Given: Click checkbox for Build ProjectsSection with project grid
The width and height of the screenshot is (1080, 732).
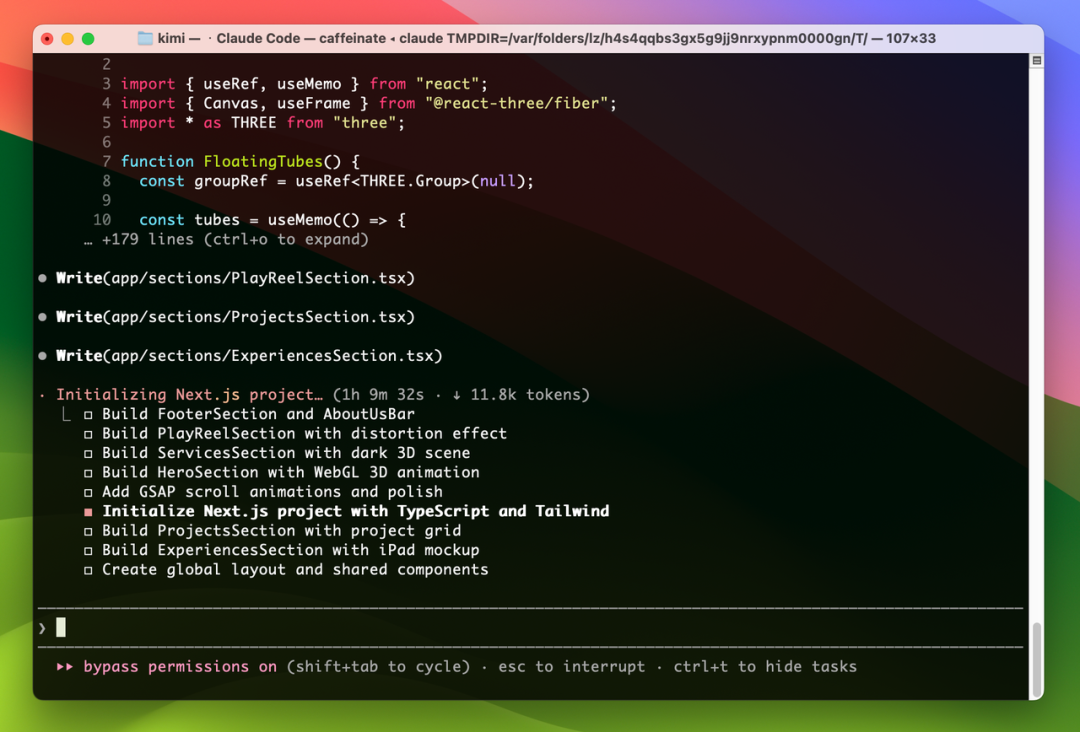Looking at the screenshot, I should [88, 531].
